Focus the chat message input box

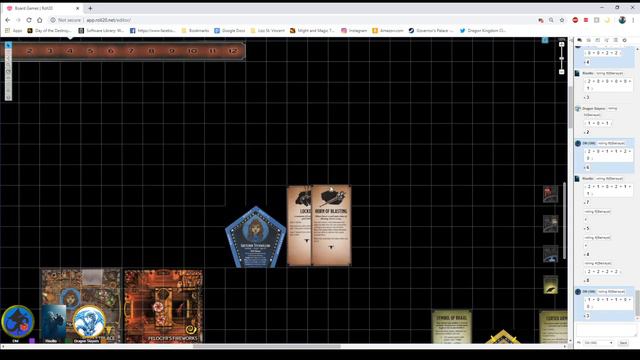tap(607, 330)
